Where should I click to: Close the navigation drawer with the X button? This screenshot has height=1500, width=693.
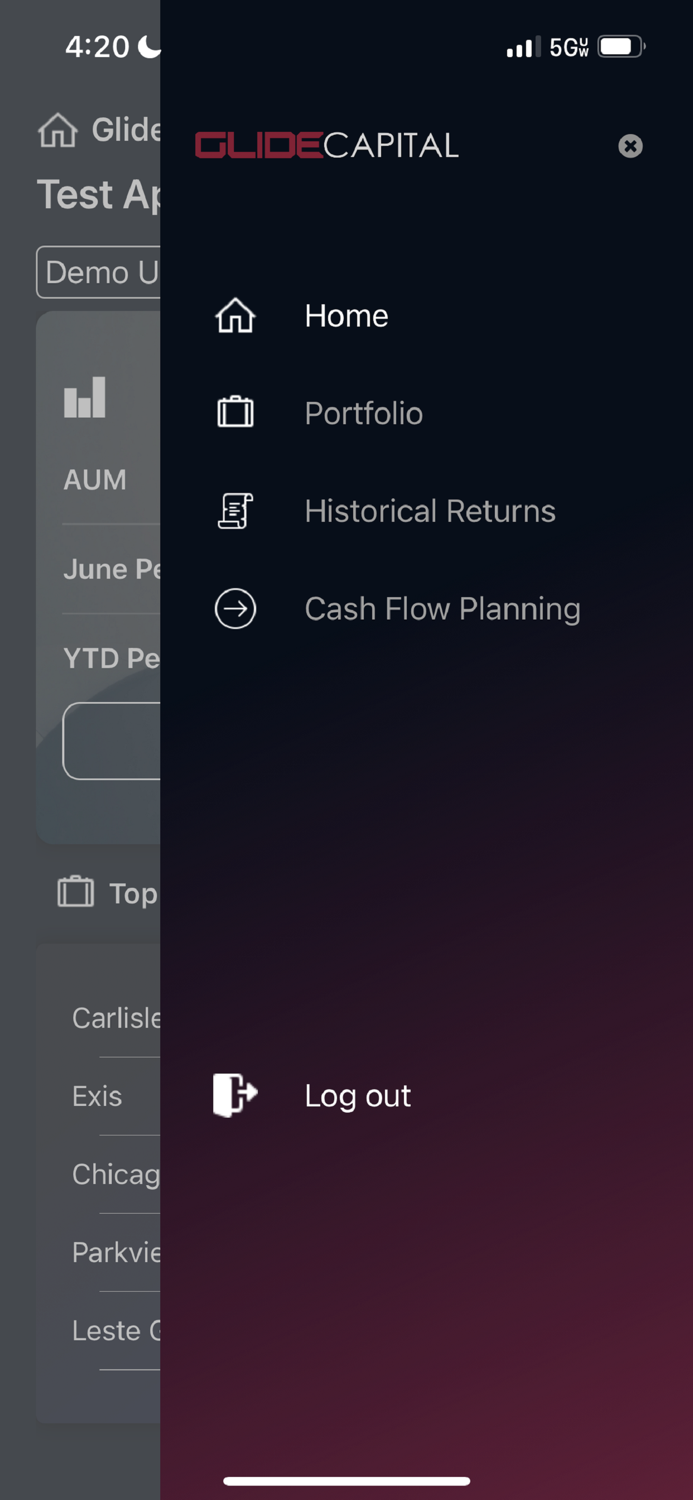click(631, 146)
